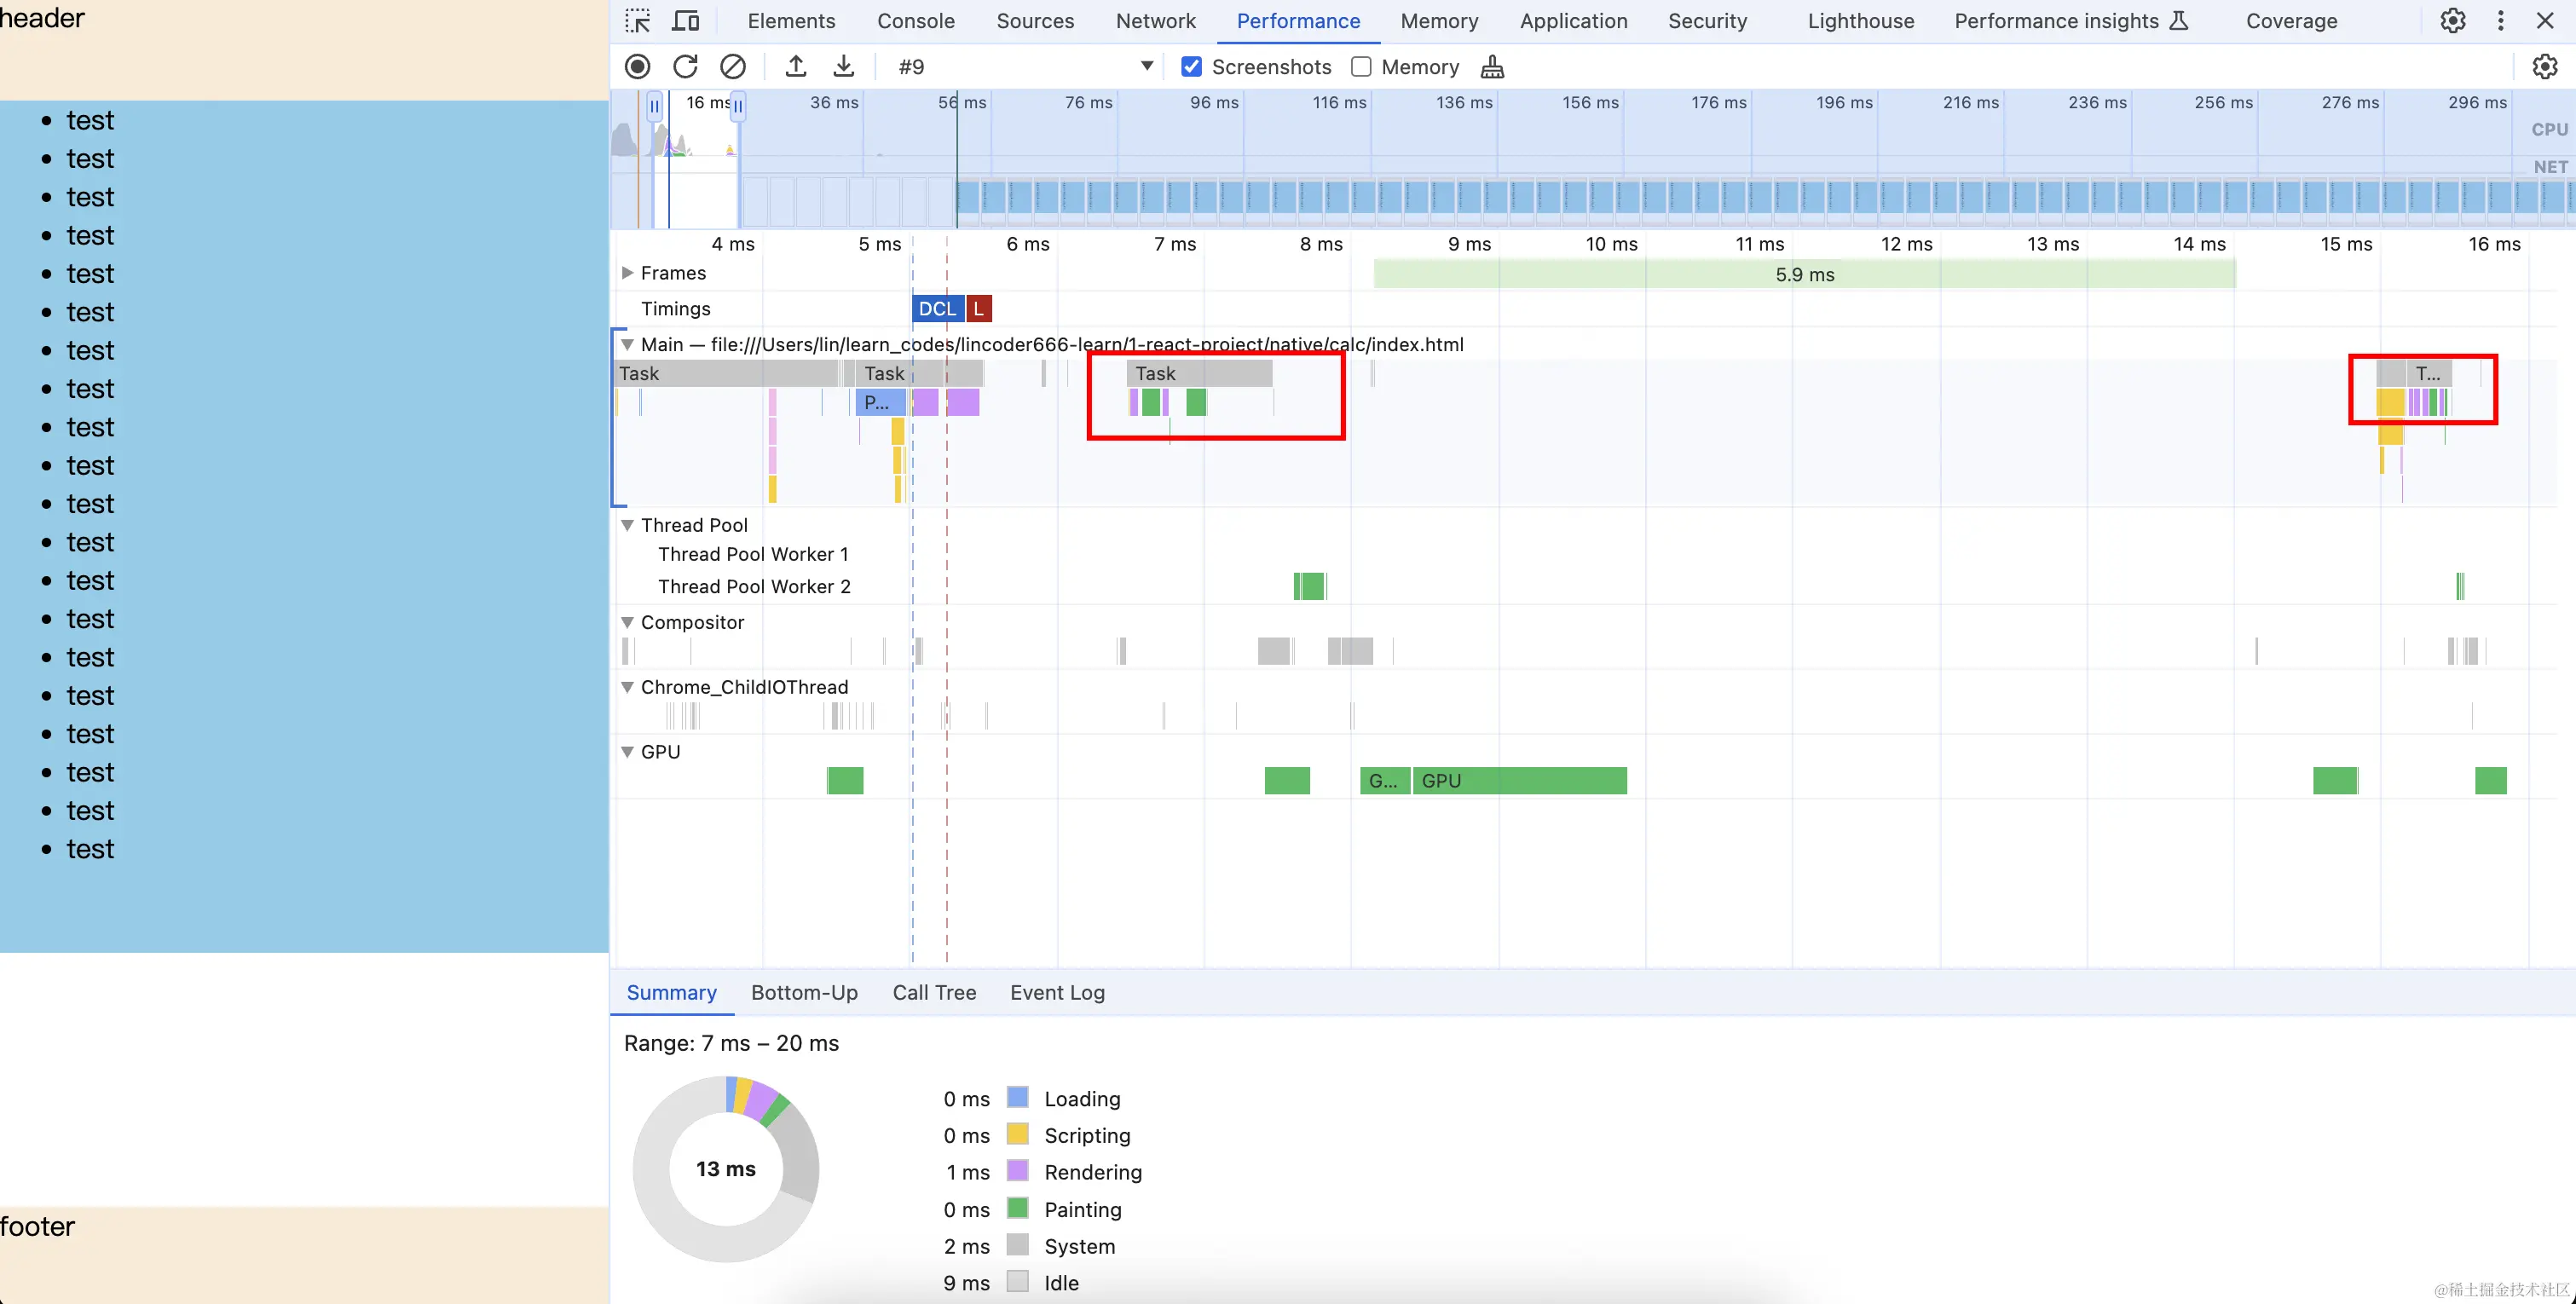
Task: Collapse the Thread Pool section
Action: click(627, 525)
